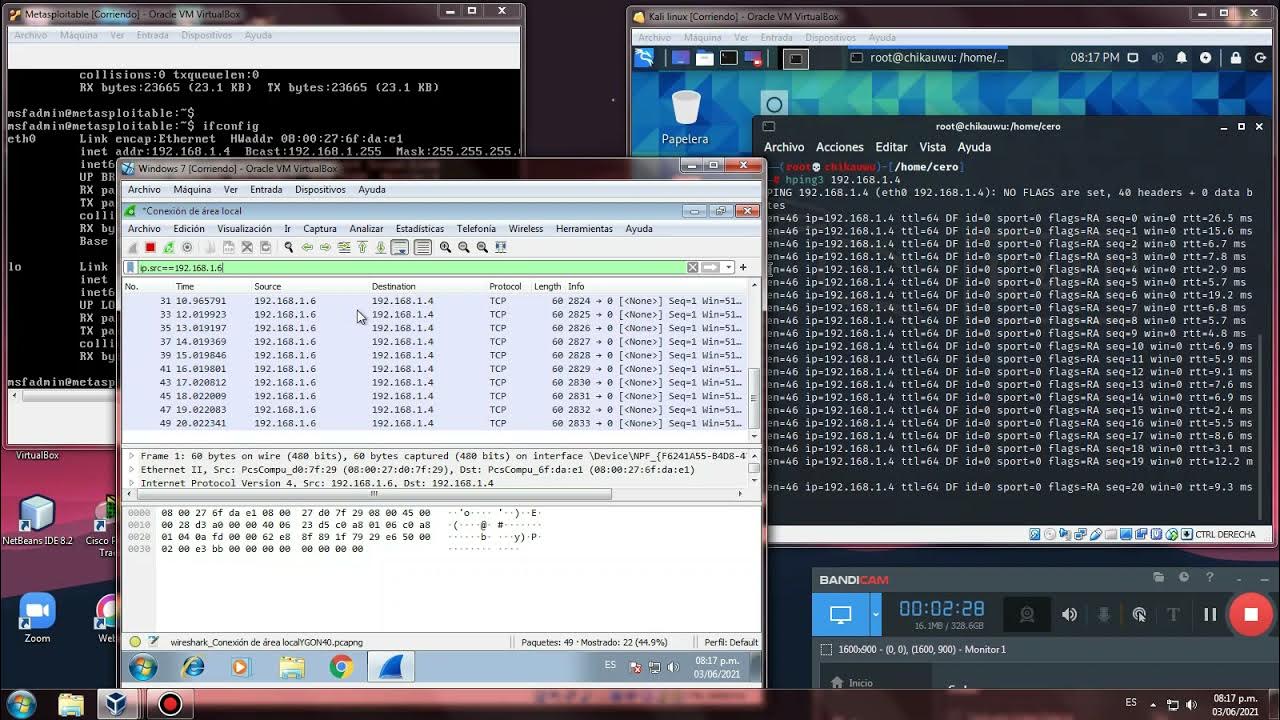The width and height of the screenshot is (1280, 720).
Task: Toggle Bandicam speaker sound
Action: (x=1069, y=615)
